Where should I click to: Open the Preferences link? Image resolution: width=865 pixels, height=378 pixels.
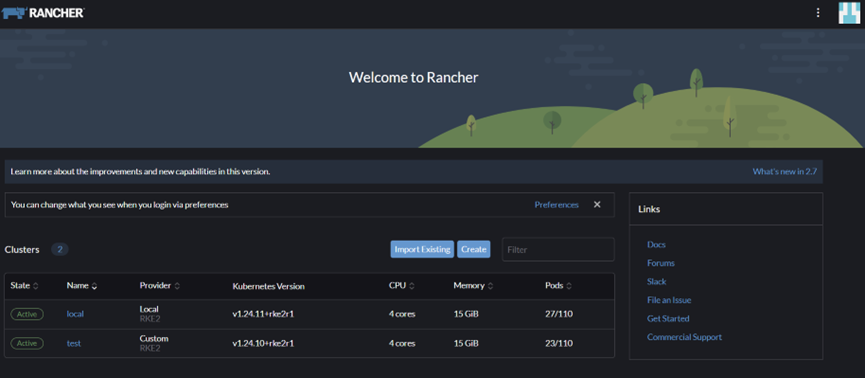coord(557,205)
